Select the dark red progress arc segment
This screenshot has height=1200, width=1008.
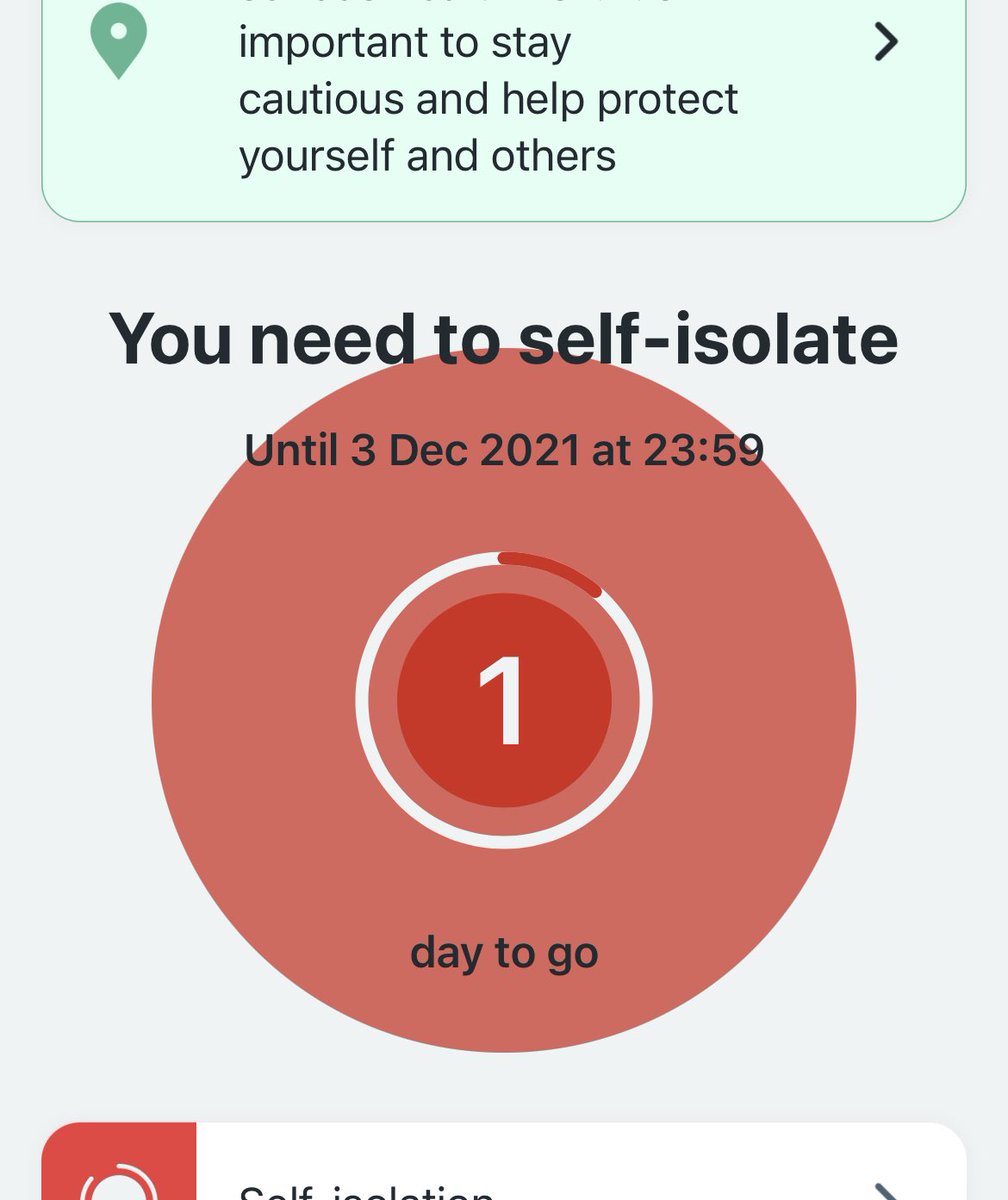(550, 572)
